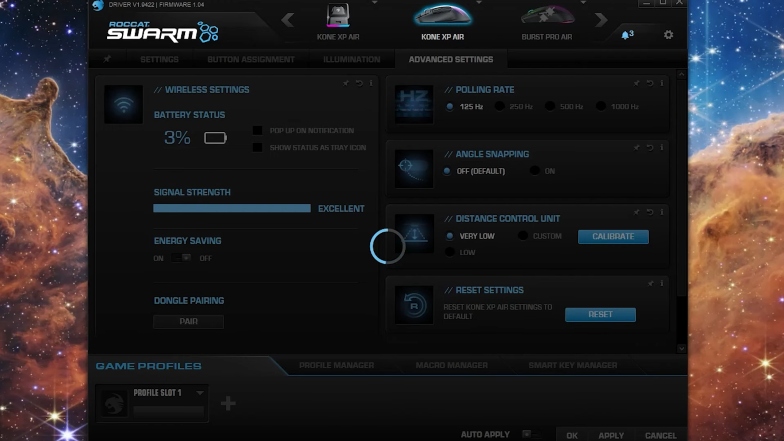This screenshot has width=784, height=441.
Task: Pin the Wireless Settings panel
Action: [346, 83]
